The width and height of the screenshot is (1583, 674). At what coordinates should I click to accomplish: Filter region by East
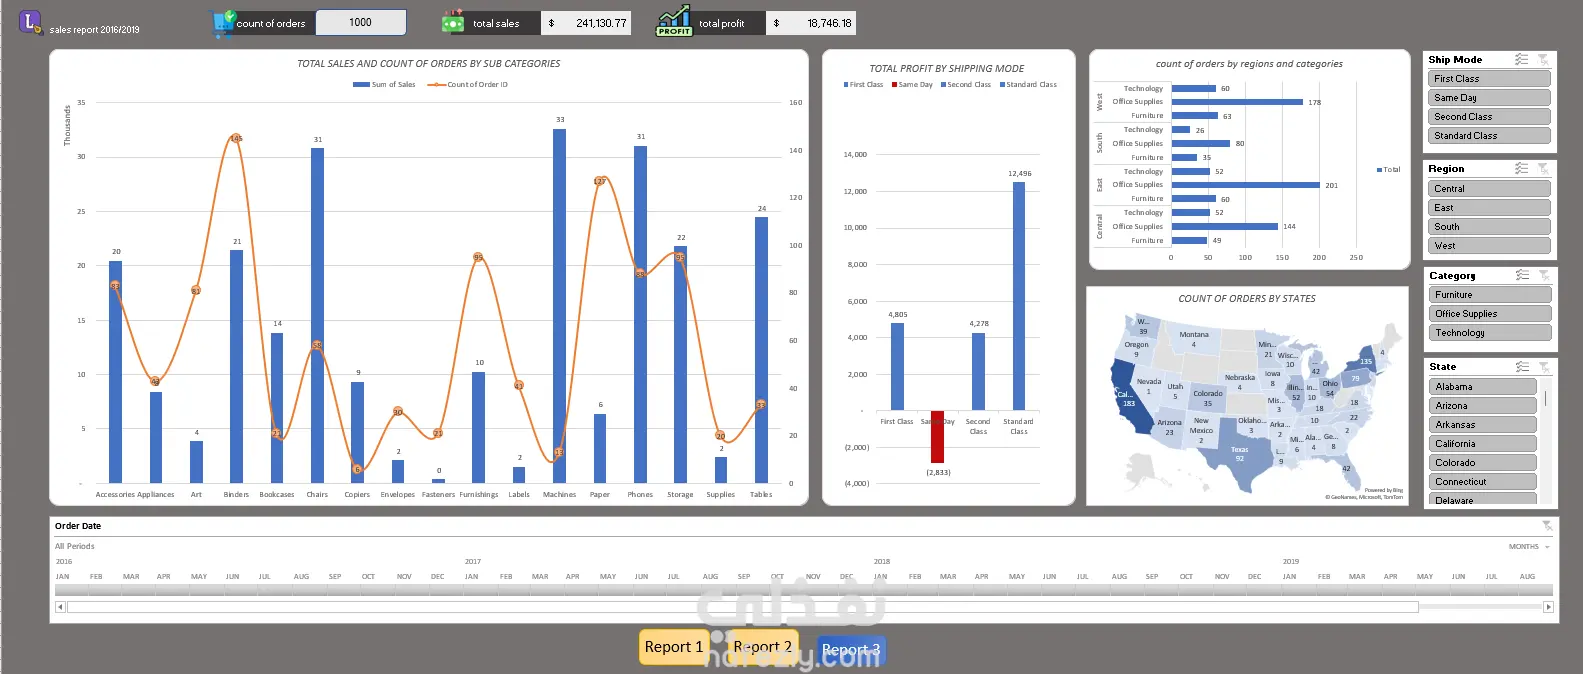pyautogui.click(x=1490, y=208)
